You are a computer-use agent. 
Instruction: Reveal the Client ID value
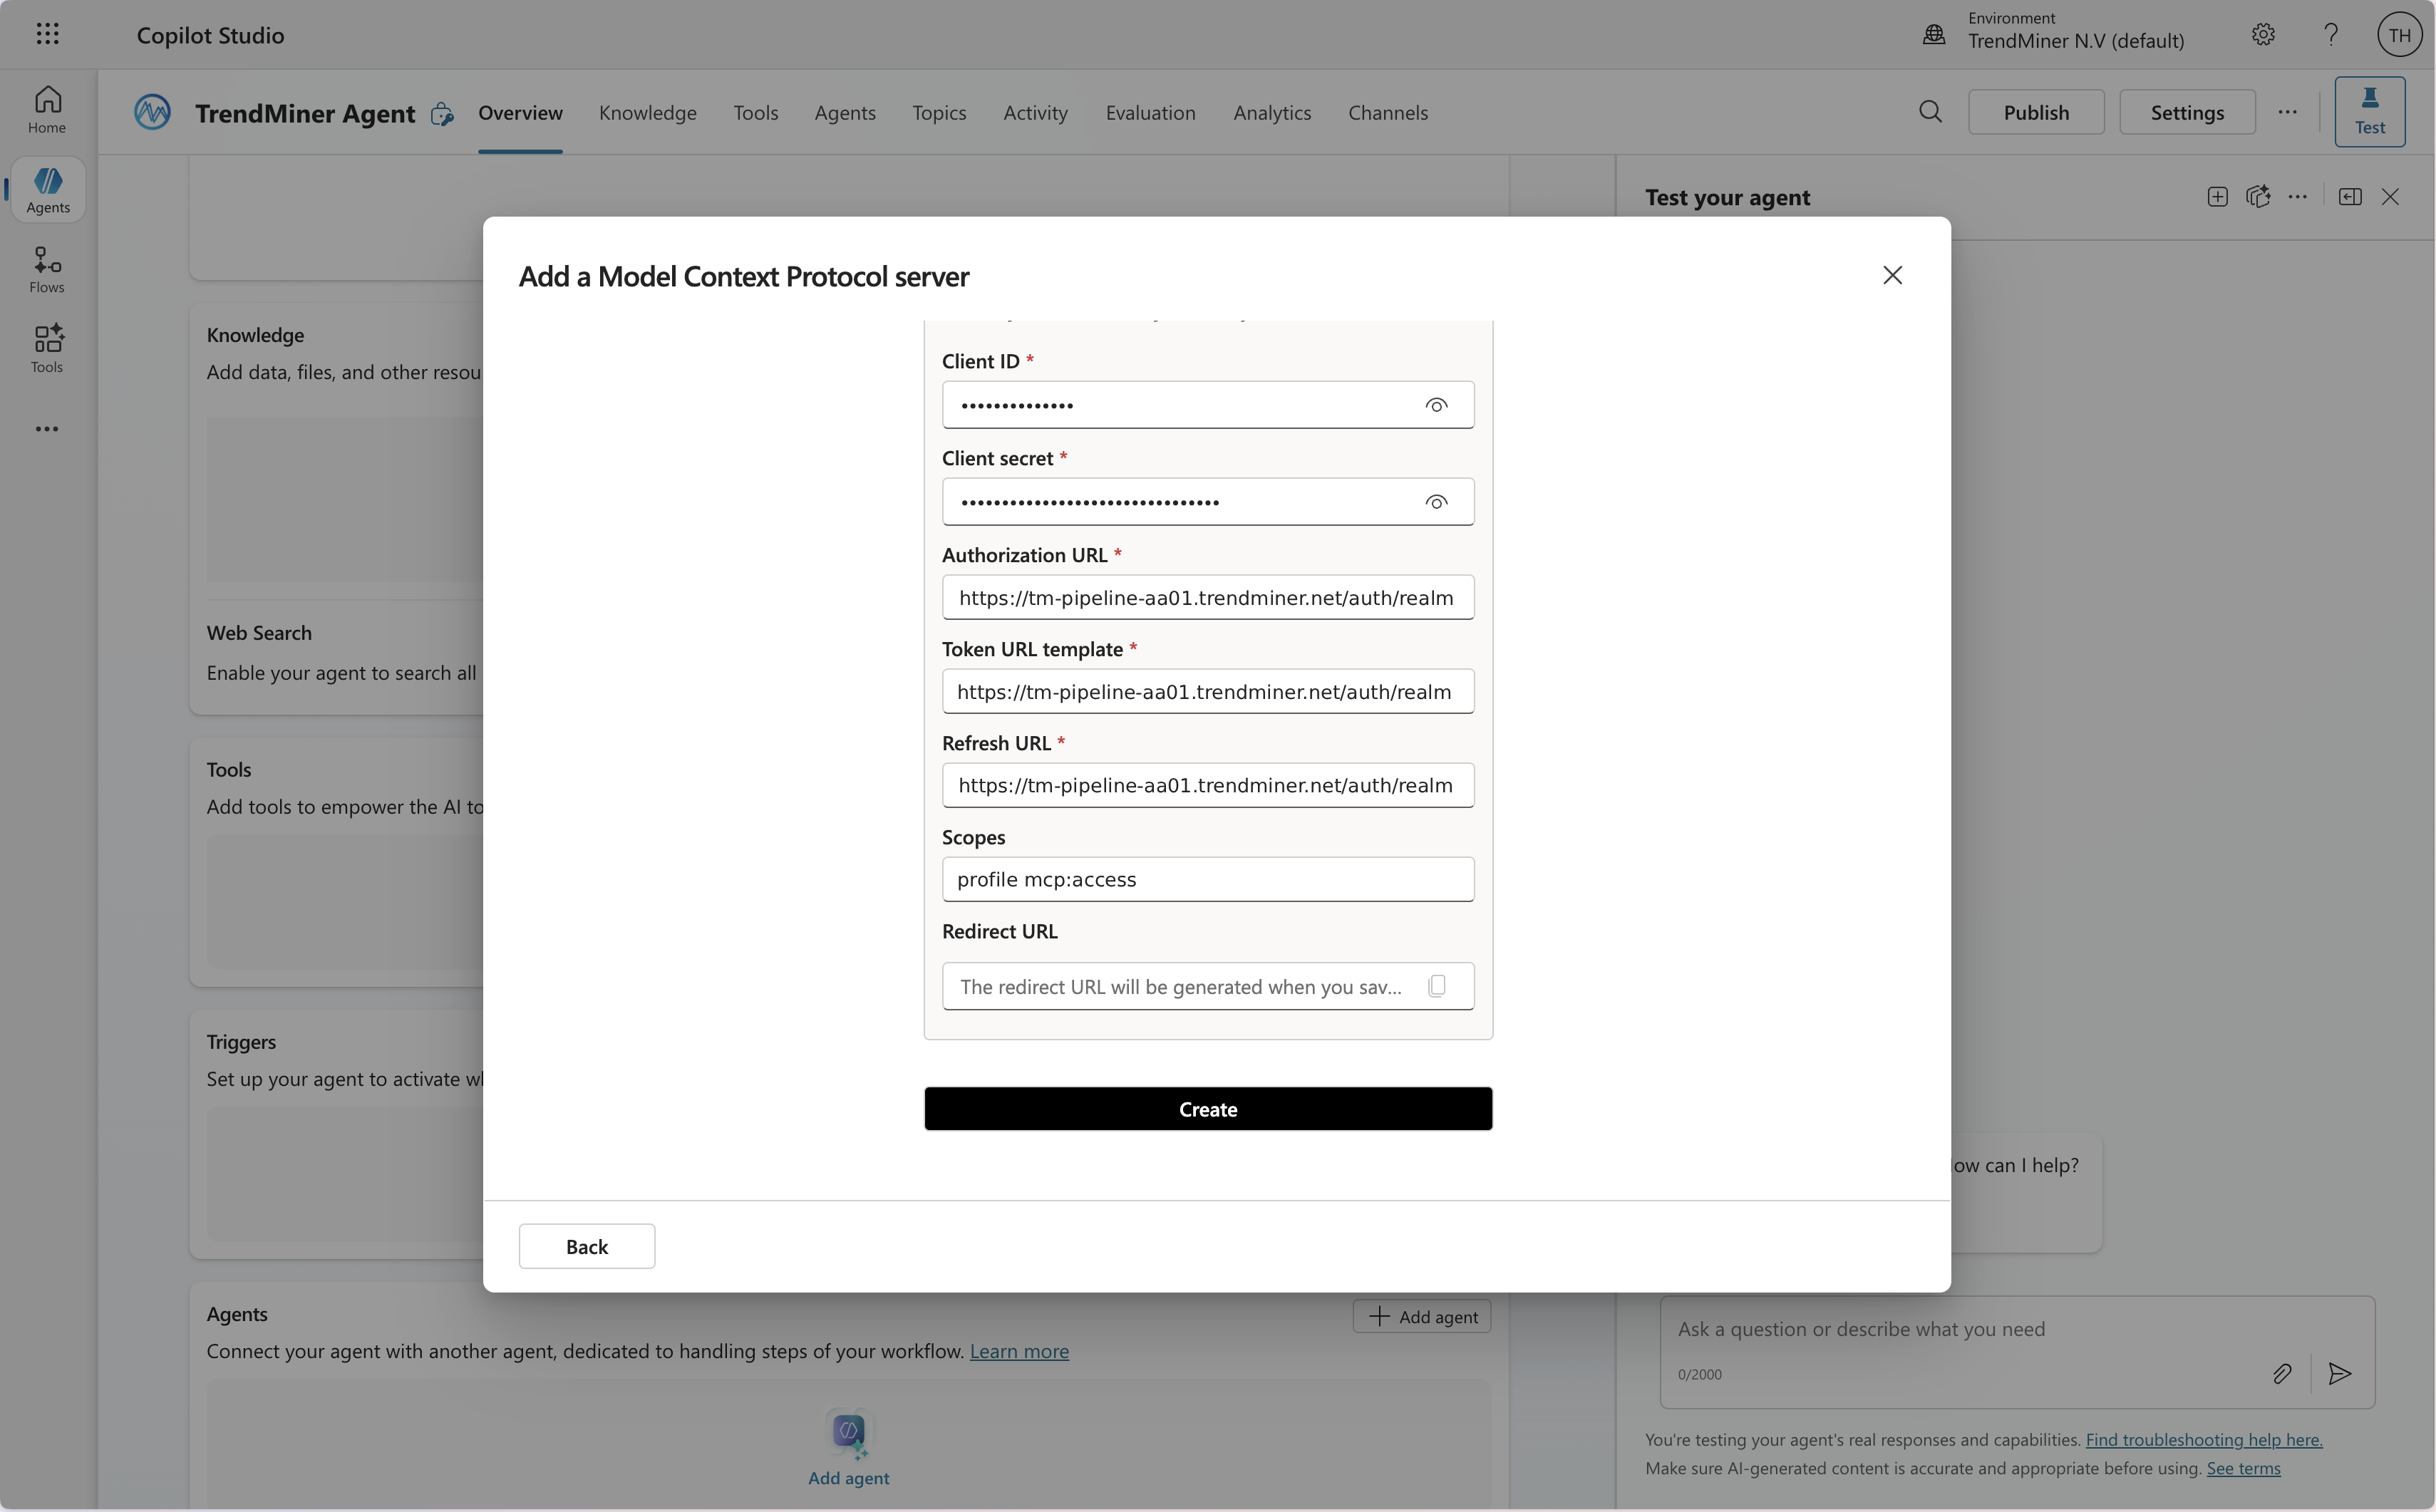click(x=1436, y=405)
